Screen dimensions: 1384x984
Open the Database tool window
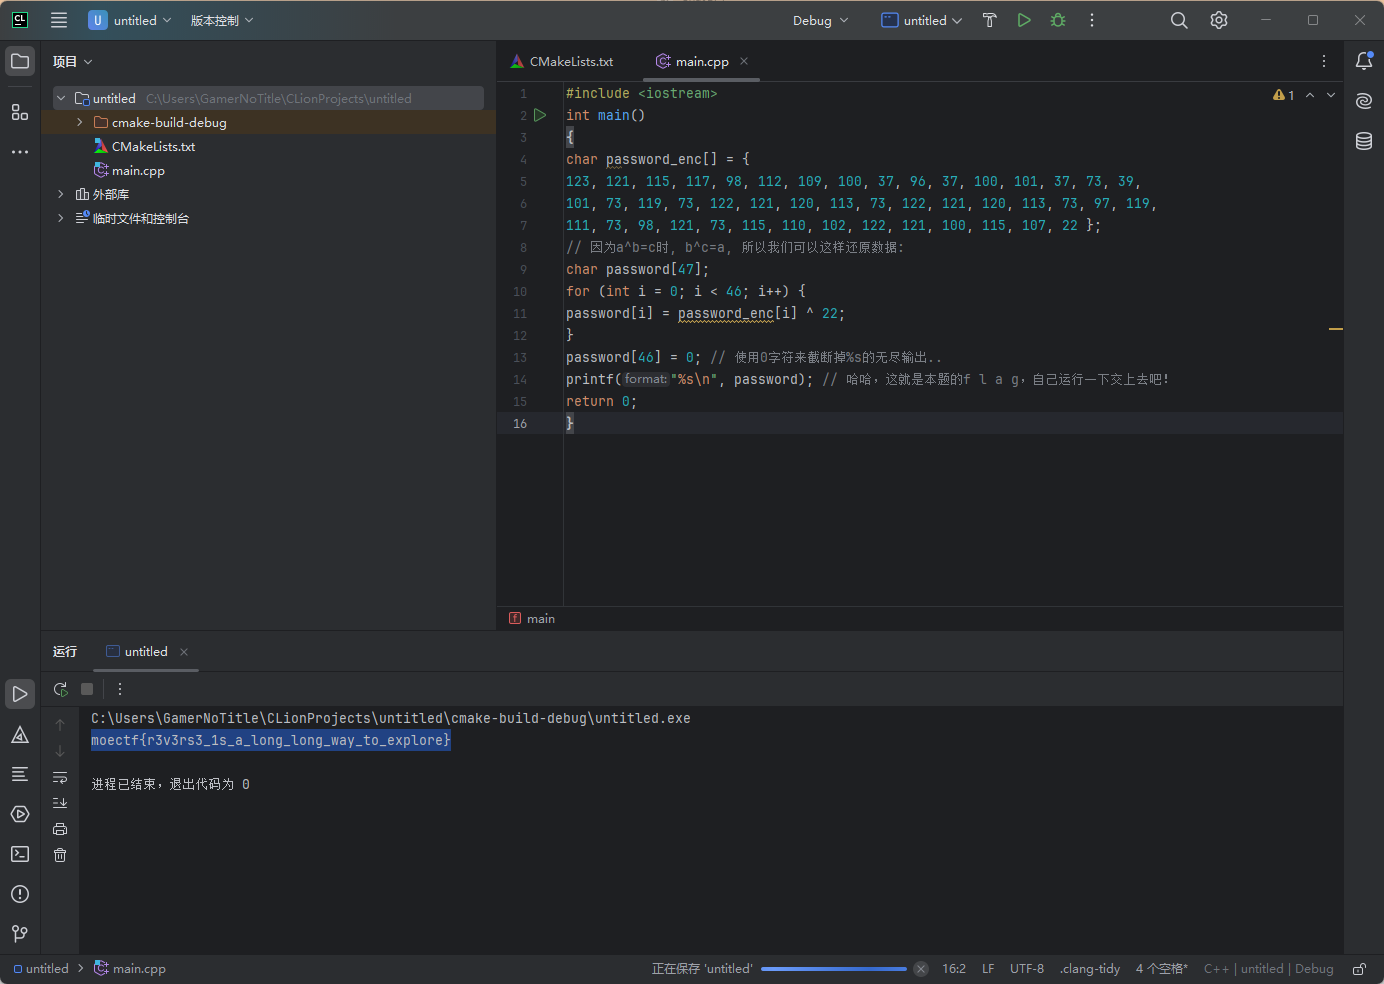point(1364,141)
